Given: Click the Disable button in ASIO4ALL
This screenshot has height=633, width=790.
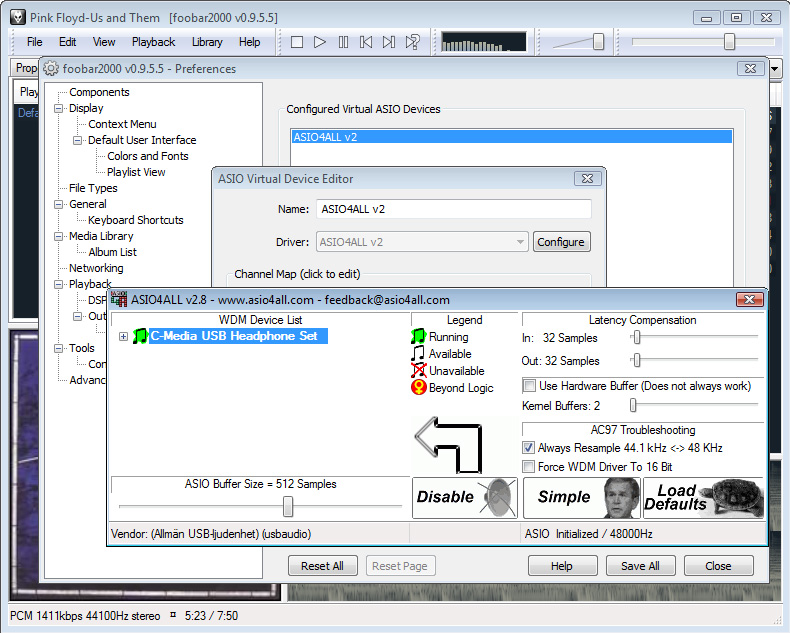Looking at the screenshot, I should click(465, 497).
